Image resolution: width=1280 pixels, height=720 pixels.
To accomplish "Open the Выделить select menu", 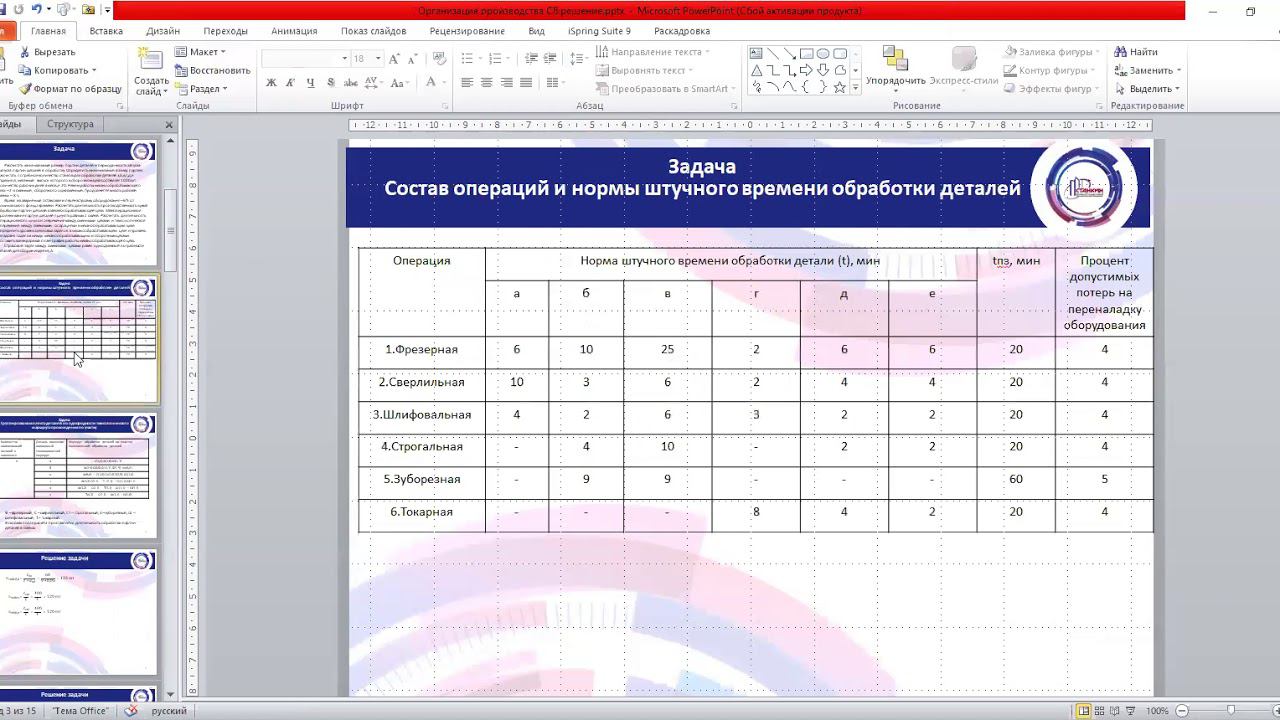I will point(1149,88).
